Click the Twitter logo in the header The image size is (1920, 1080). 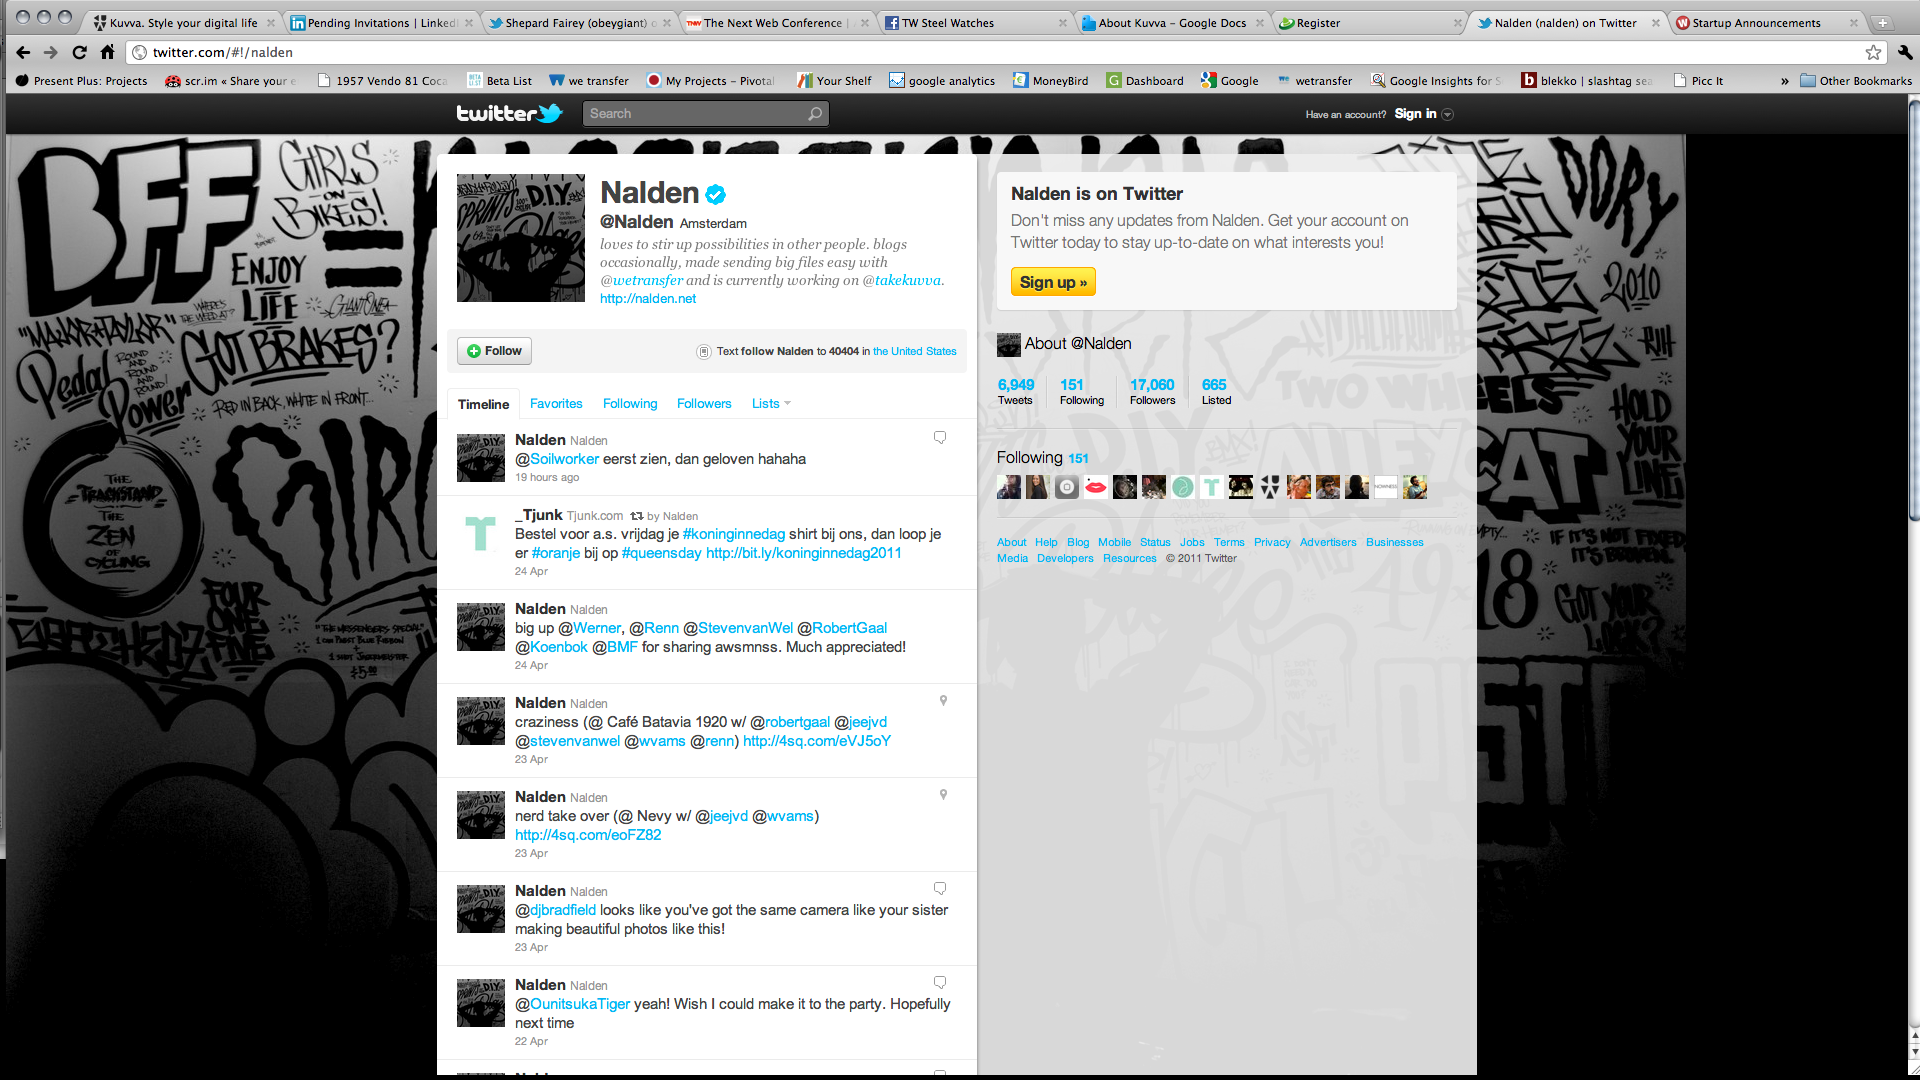tap(510, 113)
